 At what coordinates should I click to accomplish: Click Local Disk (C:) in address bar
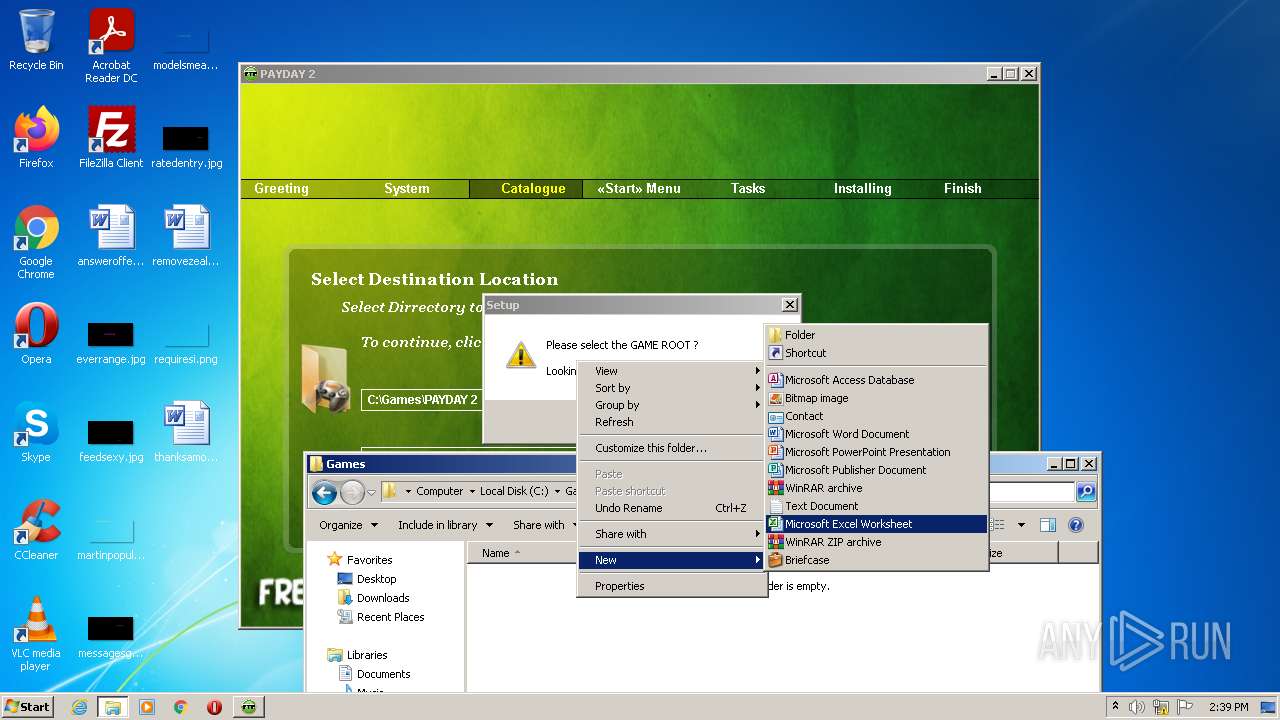coord(514,492)
